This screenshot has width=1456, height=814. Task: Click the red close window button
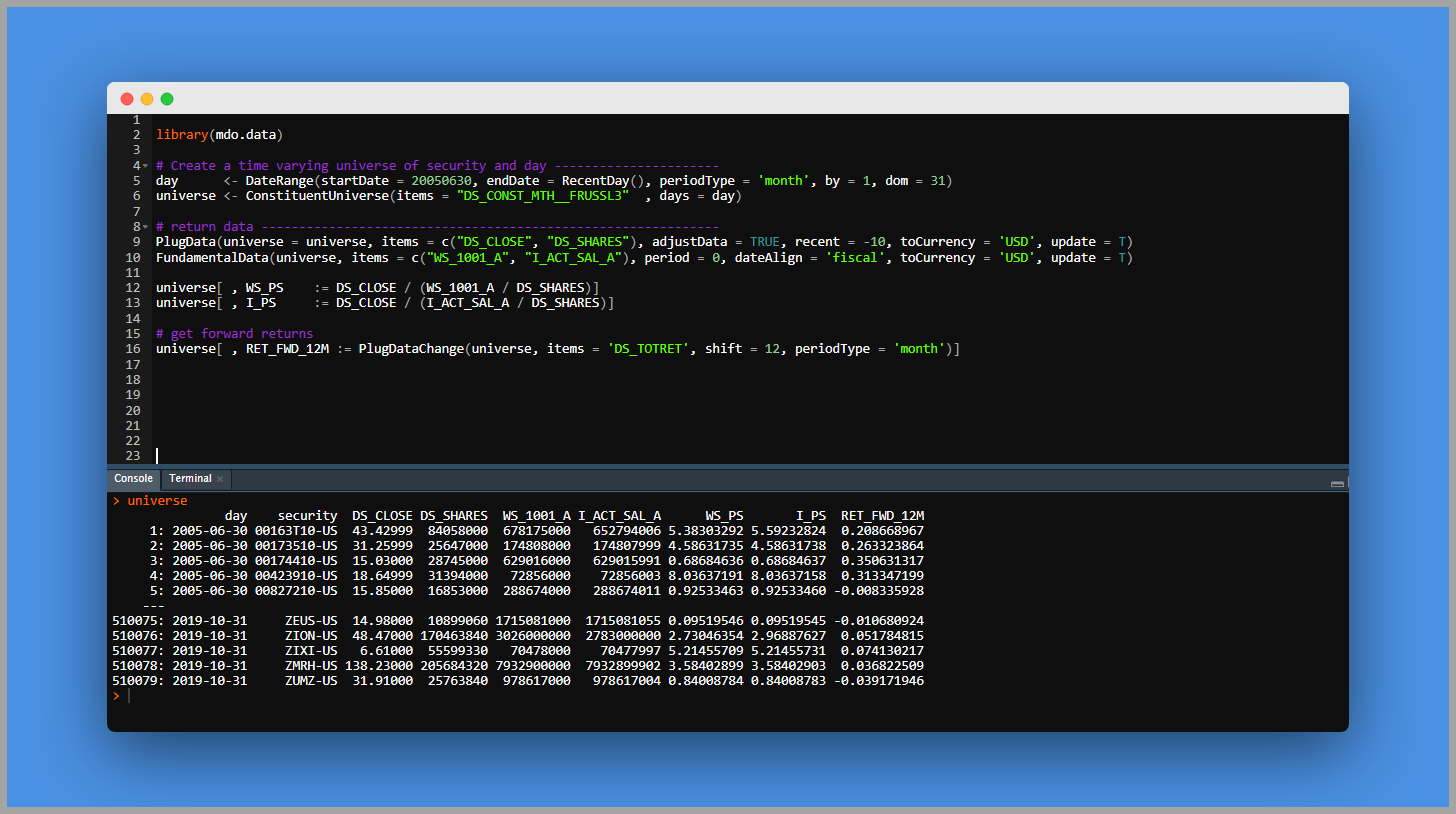127,99
